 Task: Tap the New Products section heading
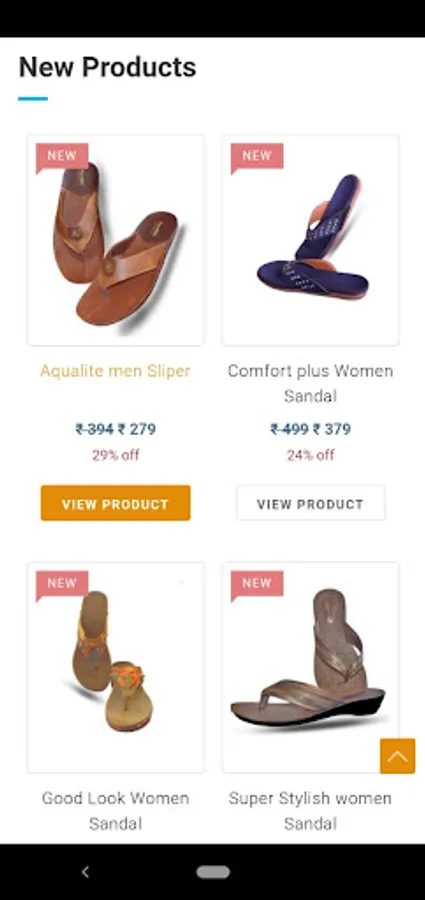[107, 67]
